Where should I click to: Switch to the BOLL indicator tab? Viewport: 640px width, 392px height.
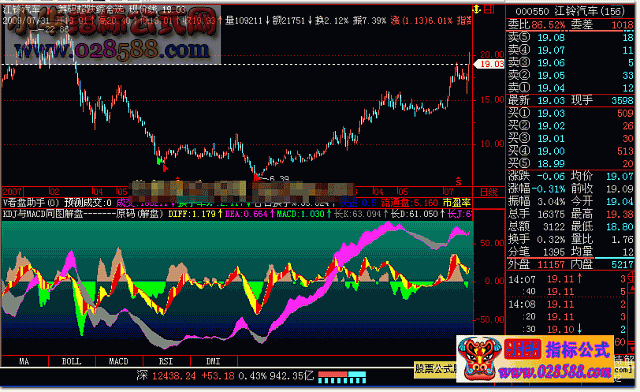pos(72,361)
